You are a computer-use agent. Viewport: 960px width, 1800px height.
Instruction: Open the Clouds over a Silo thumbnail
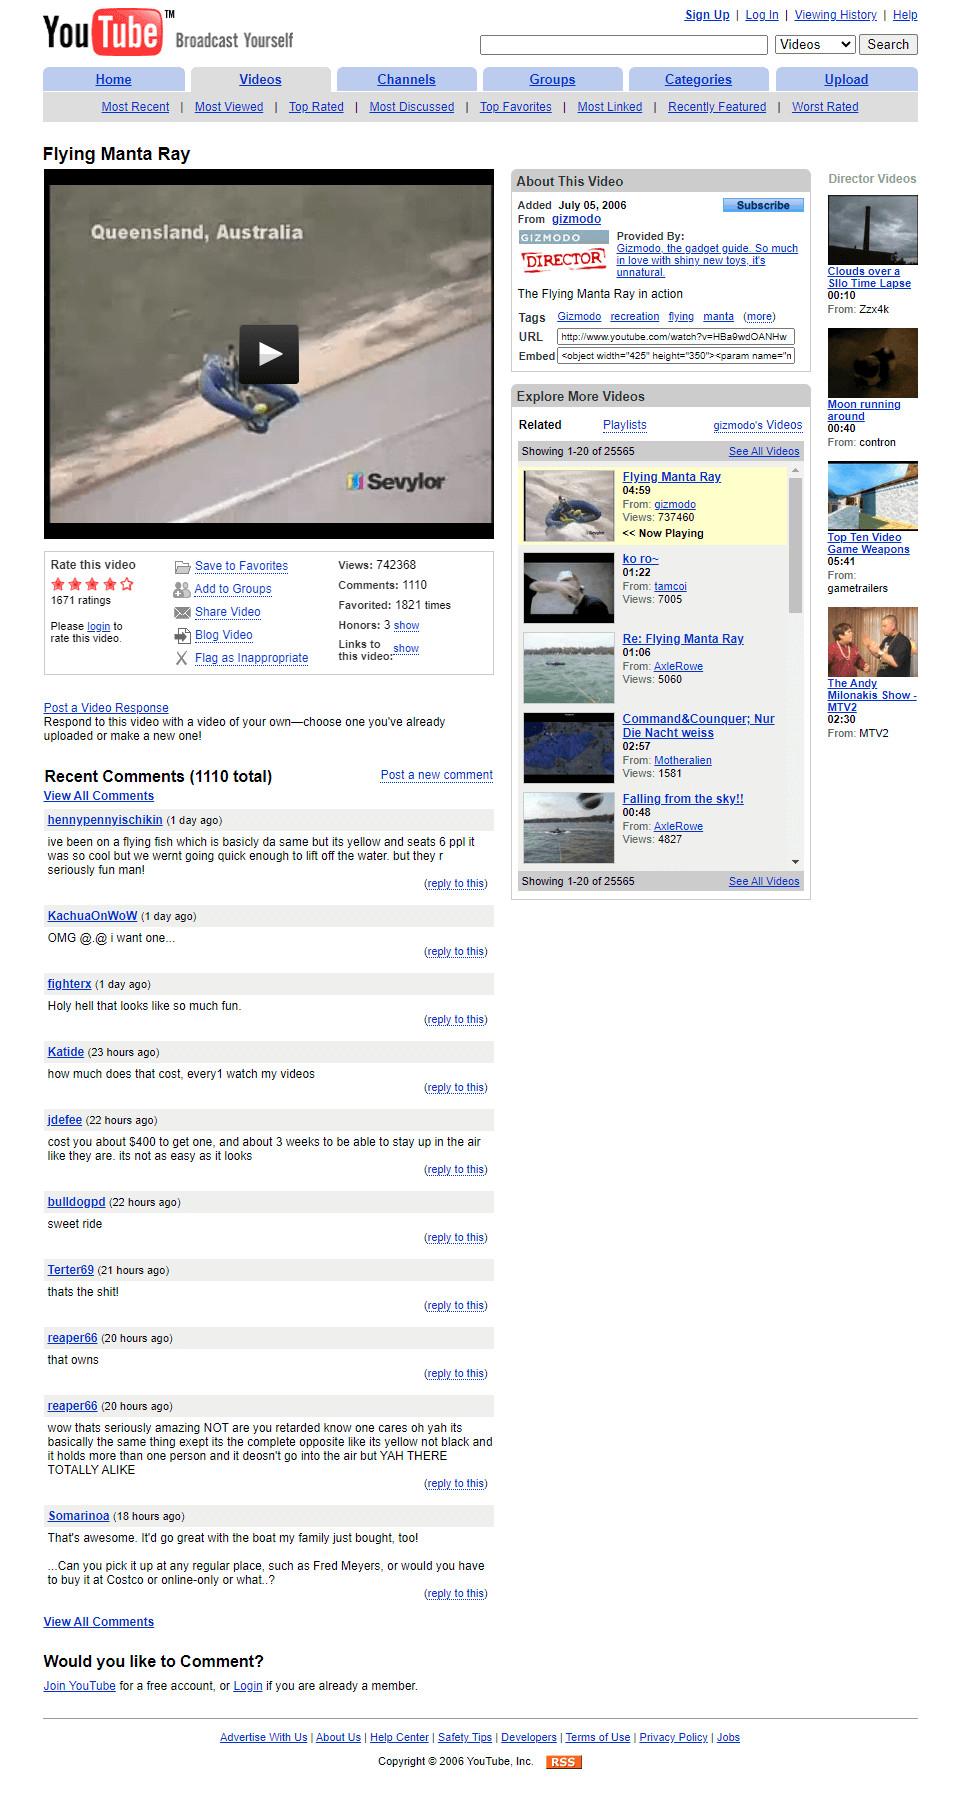pyautogui.click(x=872, y=229)
